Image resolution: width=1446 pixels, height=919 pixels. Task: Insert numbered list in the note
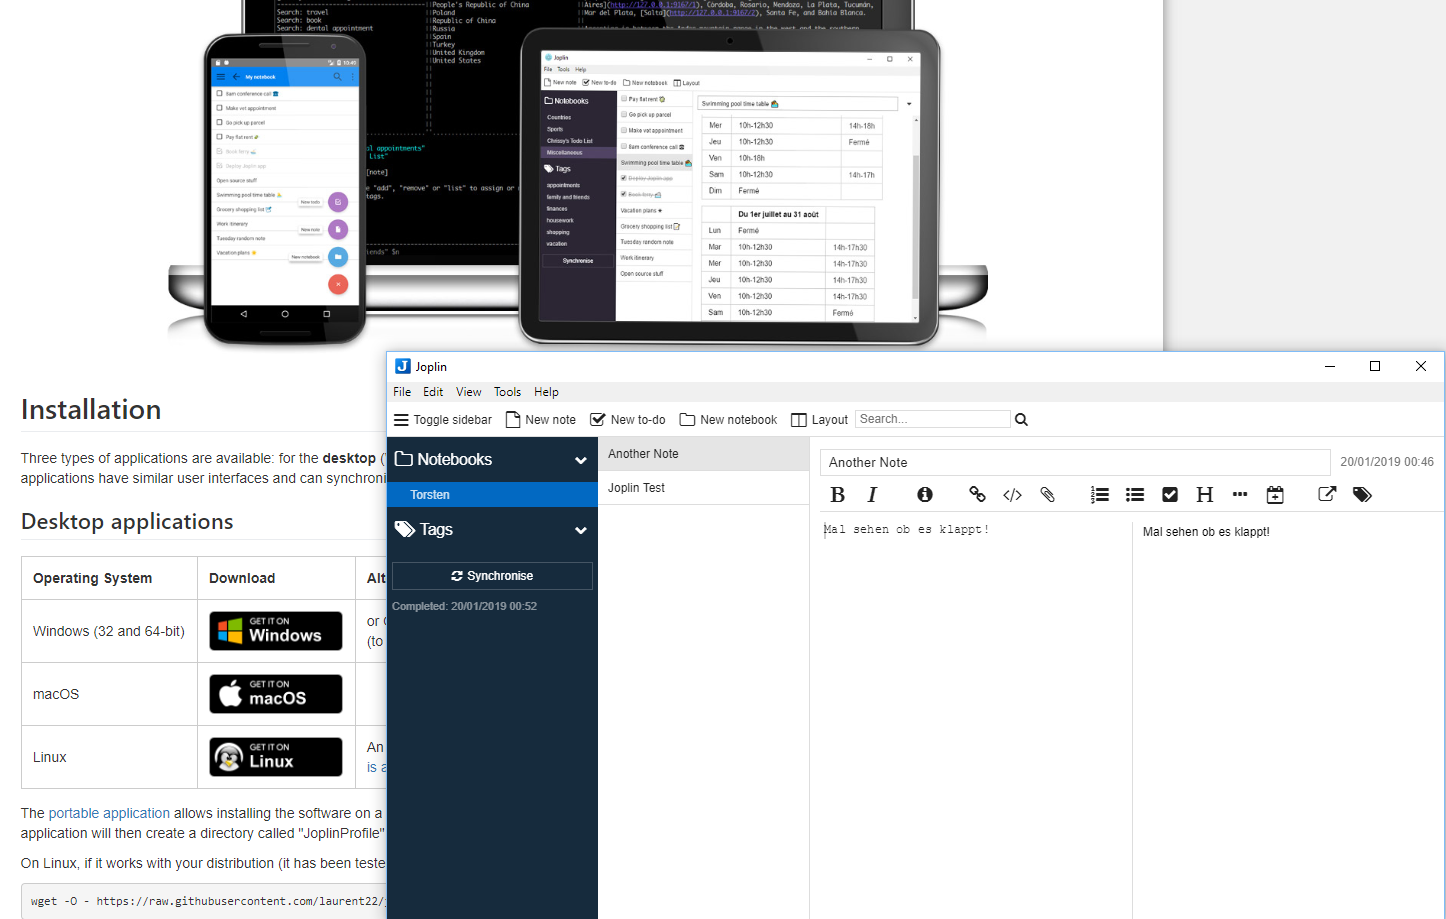click(x=1100, y=495)
